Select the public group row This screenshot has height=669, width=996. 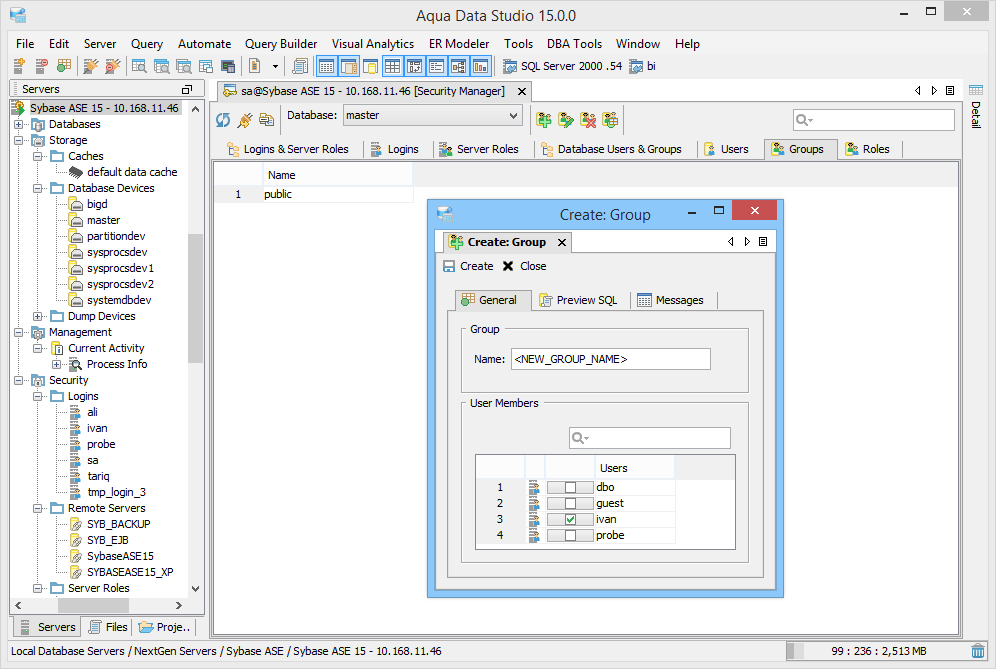314,194
